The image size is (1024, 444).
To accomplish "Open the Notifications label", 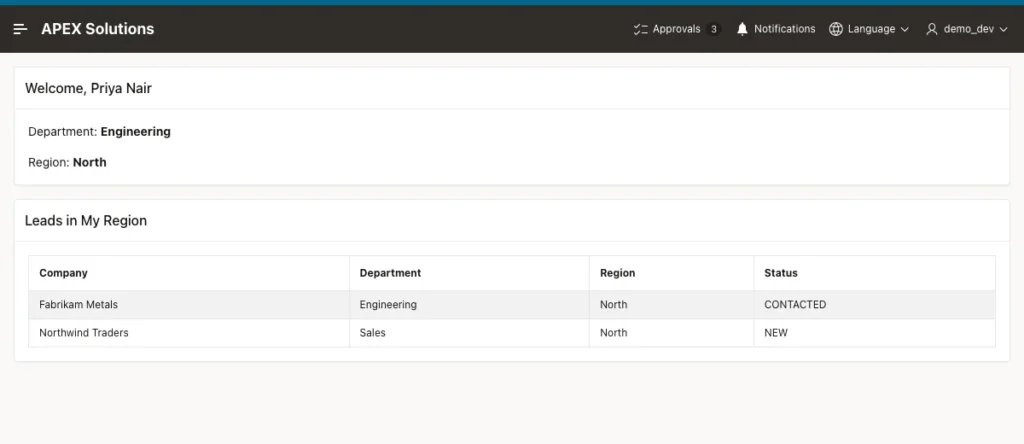I will [x=784, y=29].
